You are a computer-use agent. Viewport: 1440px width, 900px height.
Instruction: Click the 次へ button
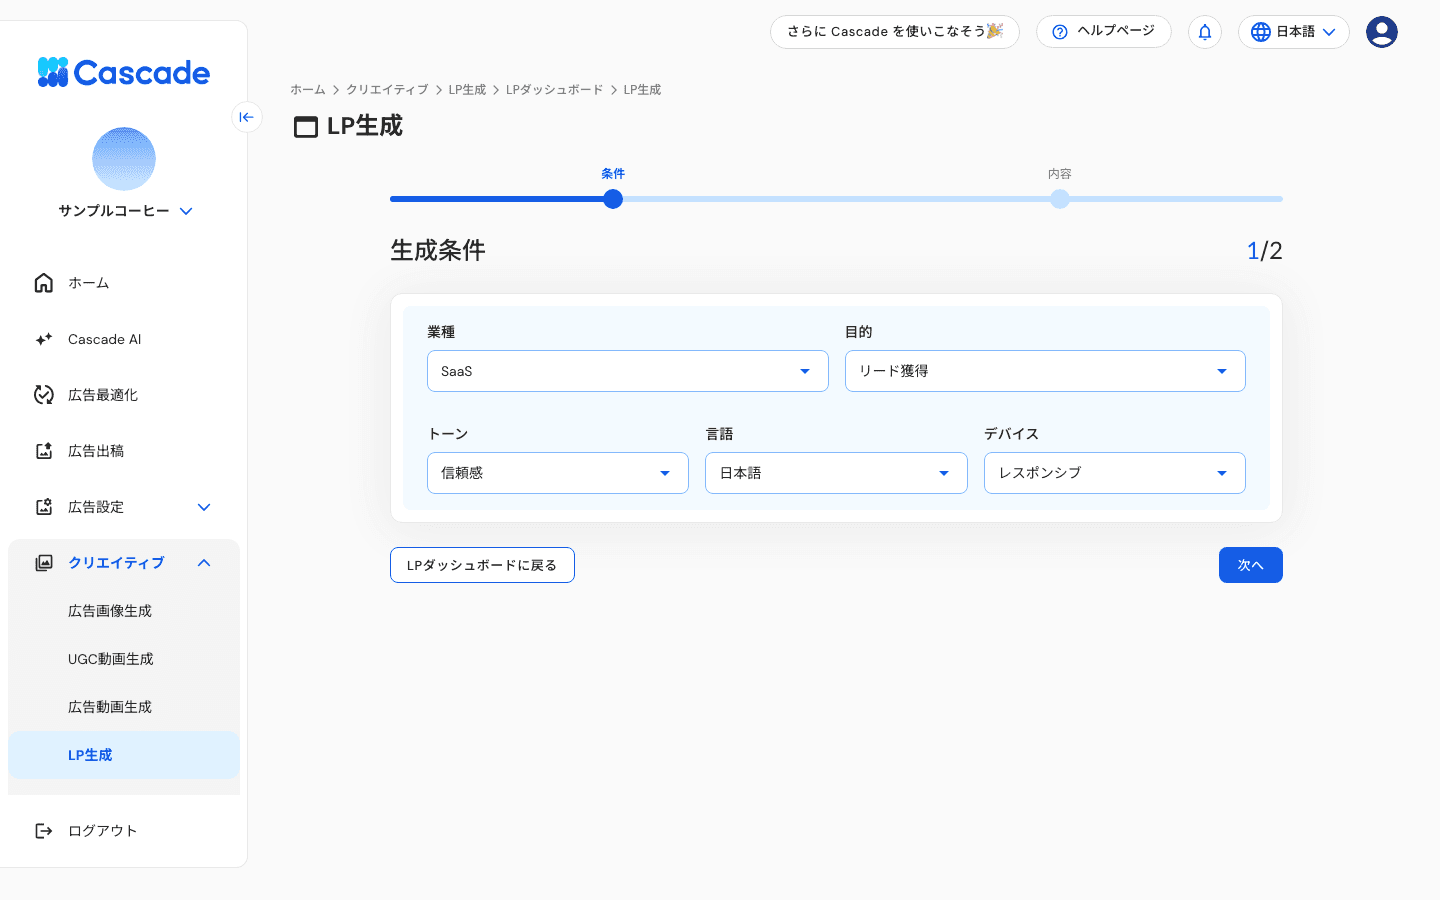point(1251,565)
